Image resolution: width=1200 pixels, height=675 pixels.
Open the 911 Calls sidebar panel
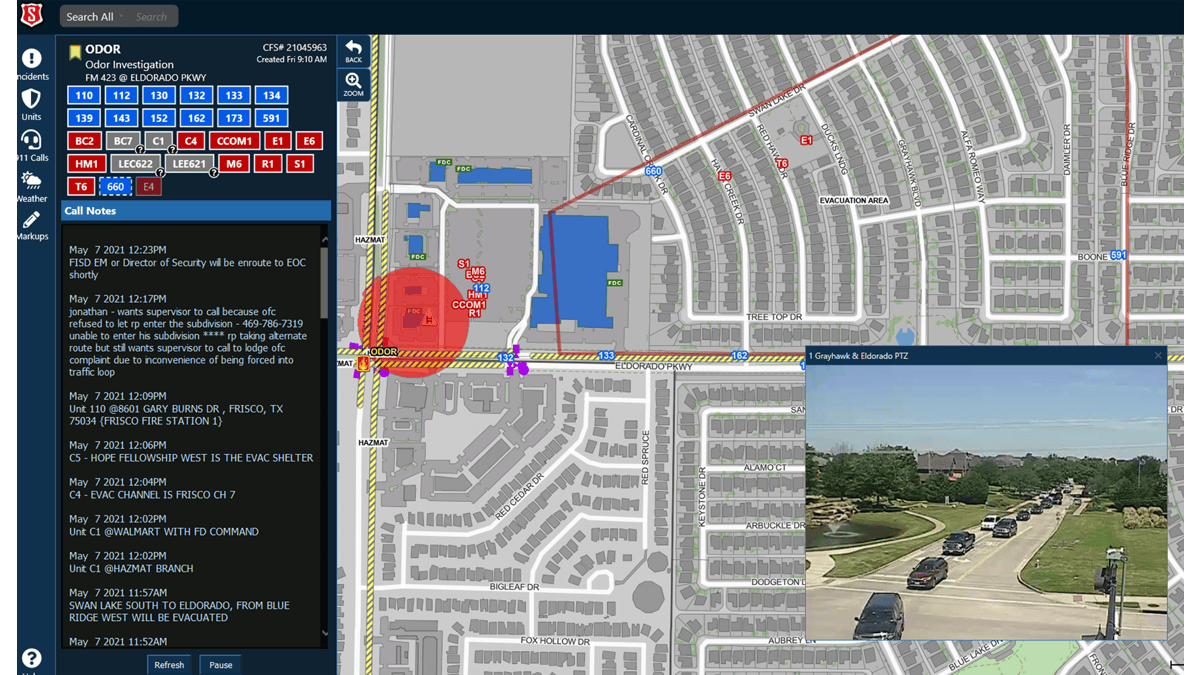(31, 145)
